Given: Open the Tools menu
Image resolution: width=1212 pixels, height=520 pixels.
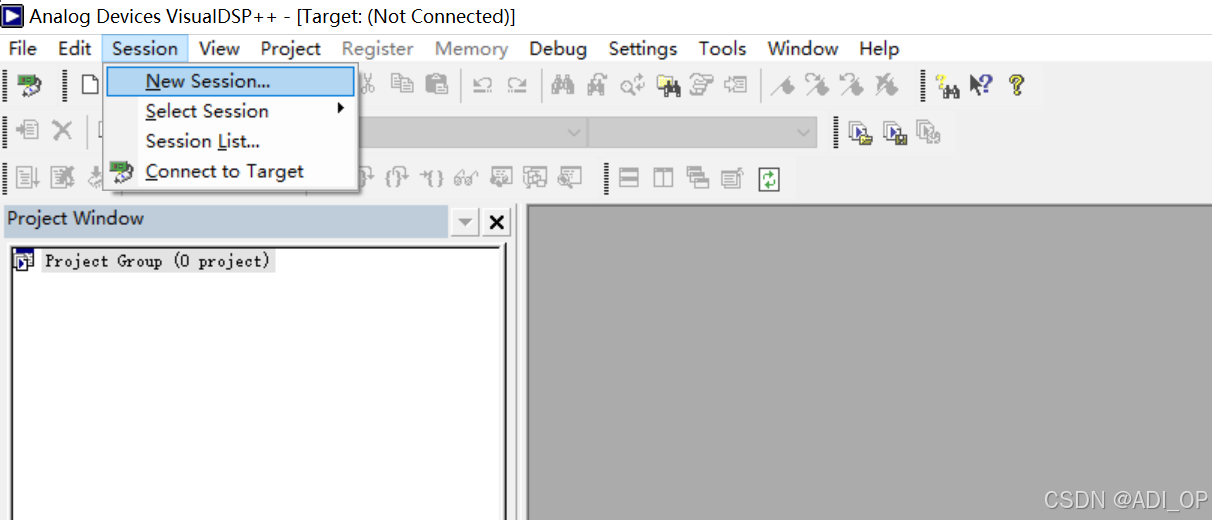Looking at the screenshot, I should pos(722,48).
